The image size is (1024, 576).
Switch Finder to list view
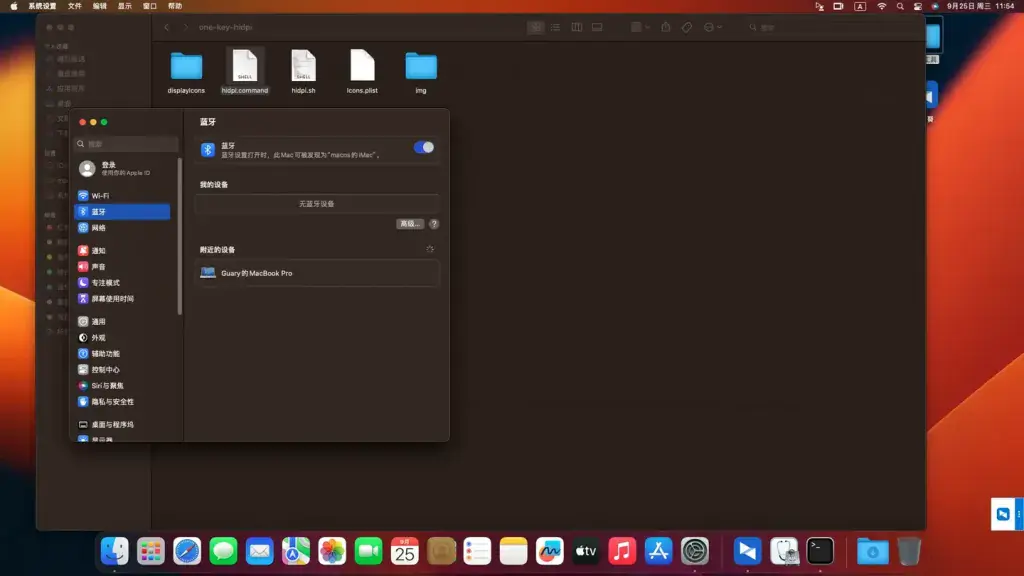[x=555, y=27]
